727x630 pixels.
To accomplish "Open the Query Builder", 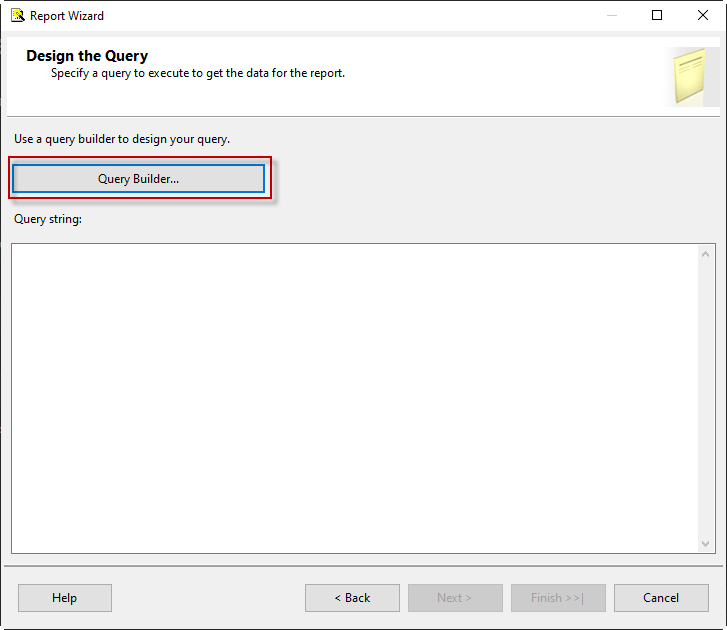I will (138, 179).
